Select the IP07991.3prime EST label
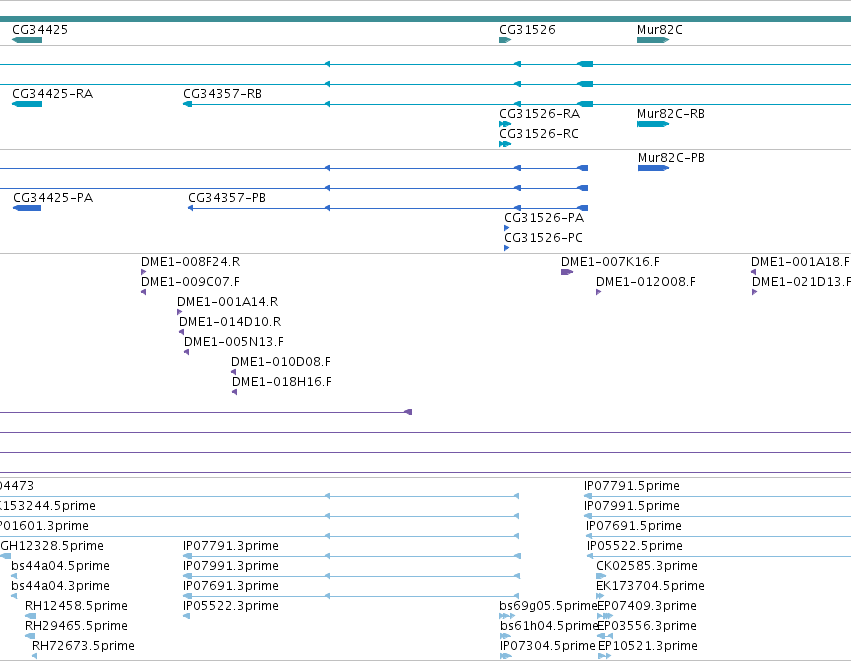 coord(231,567)
